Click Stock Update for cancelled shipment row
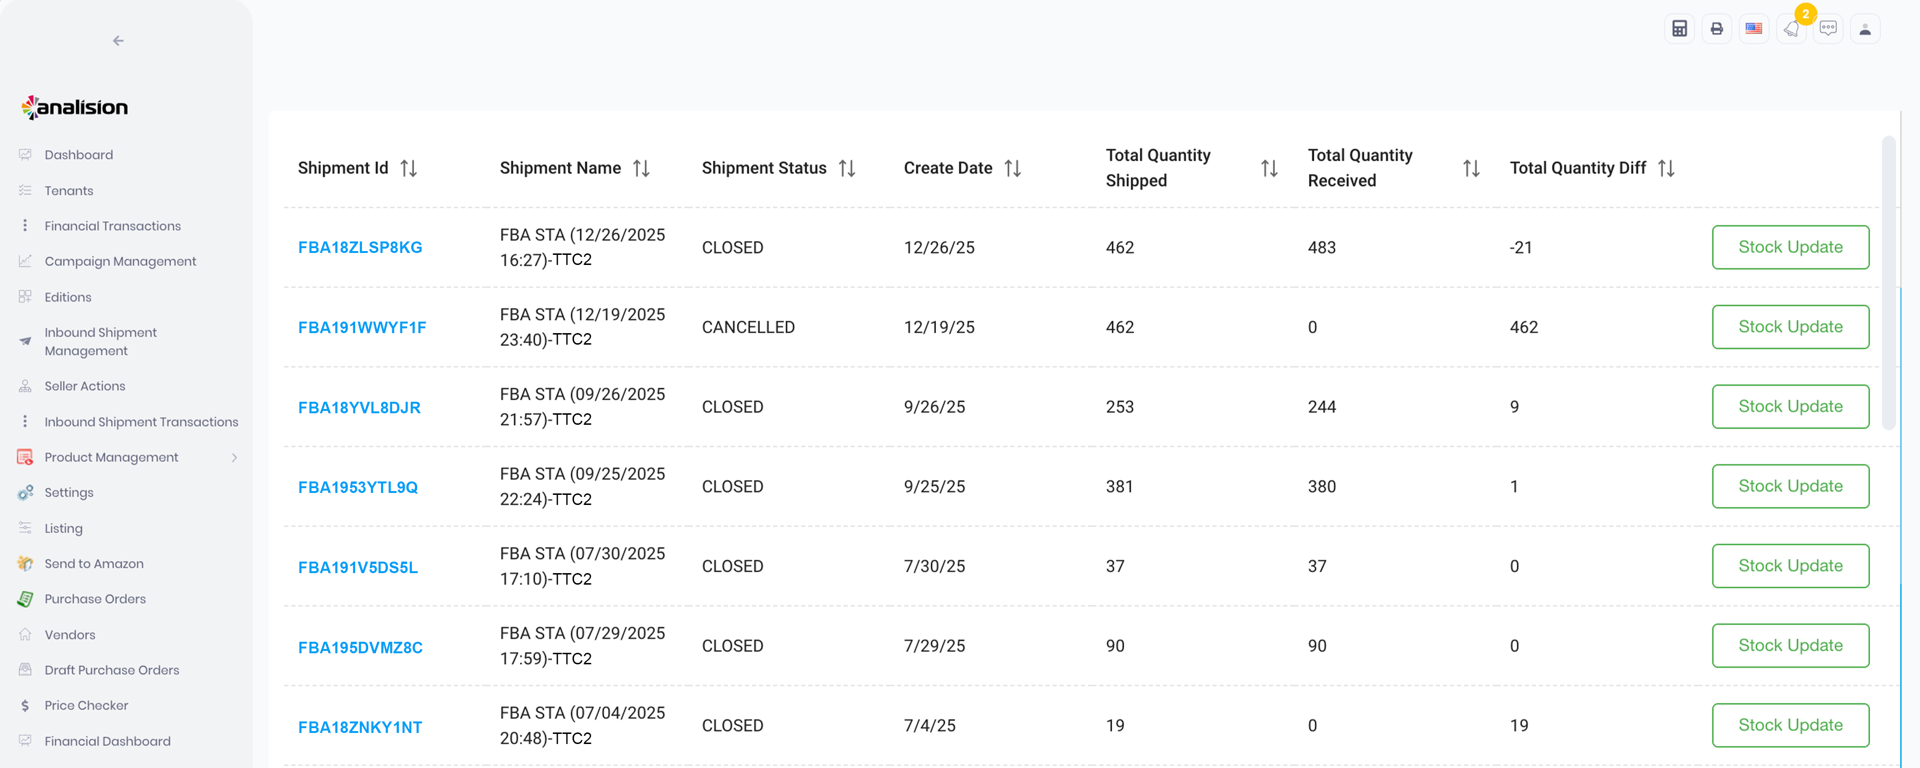The width and height of the screenshot is (1920, 768). [1789, 327]
